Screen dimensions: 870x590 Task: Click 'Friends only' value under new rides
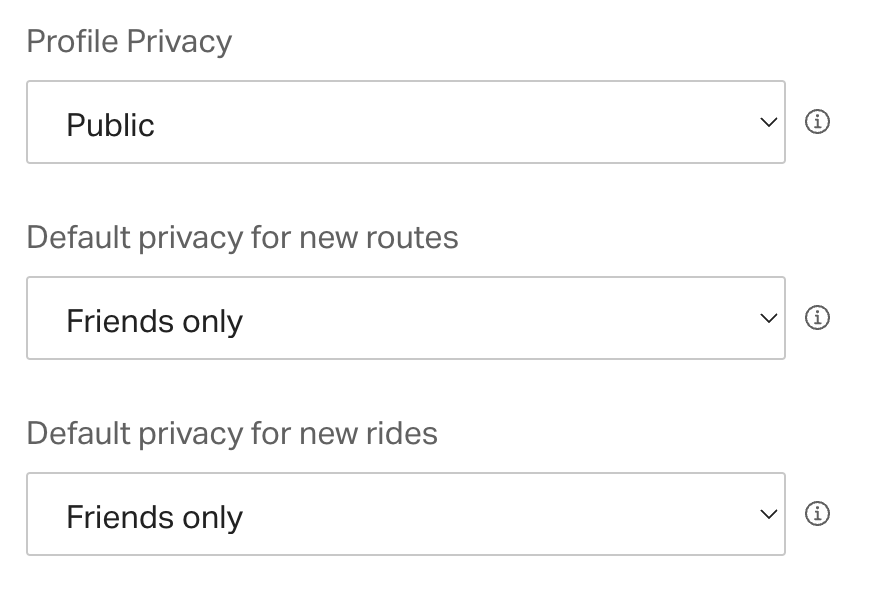pyautogui.click(x=154, y=517)
